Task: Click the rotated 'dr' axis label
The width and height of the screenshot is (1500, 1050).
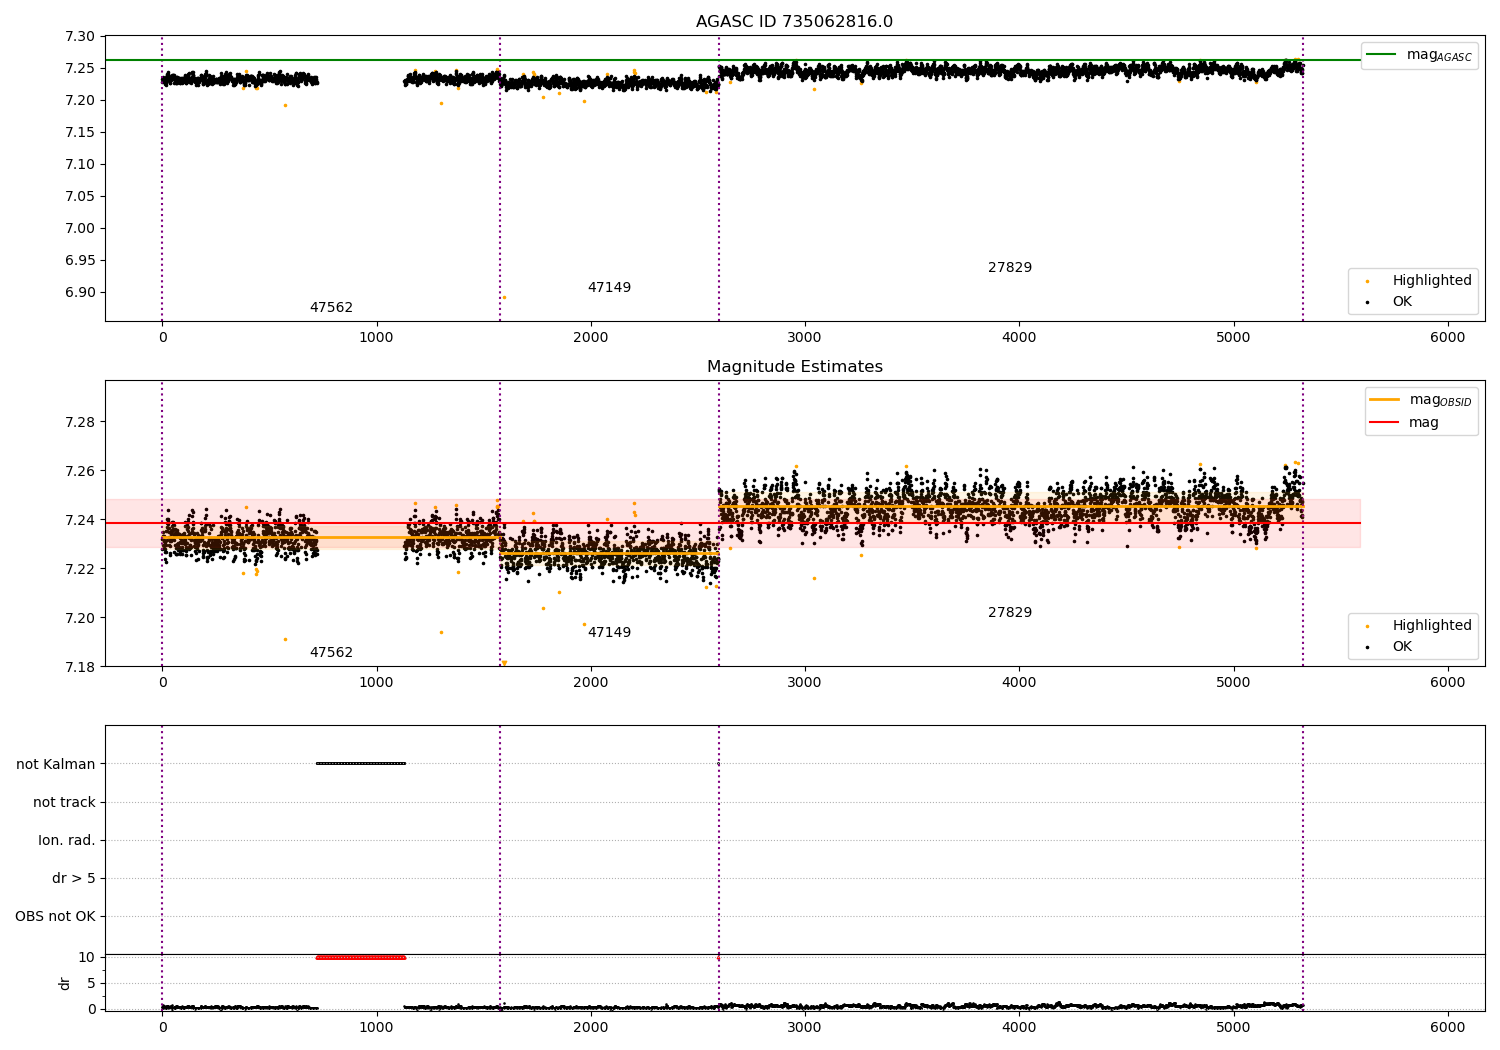Action: (65, 983)
